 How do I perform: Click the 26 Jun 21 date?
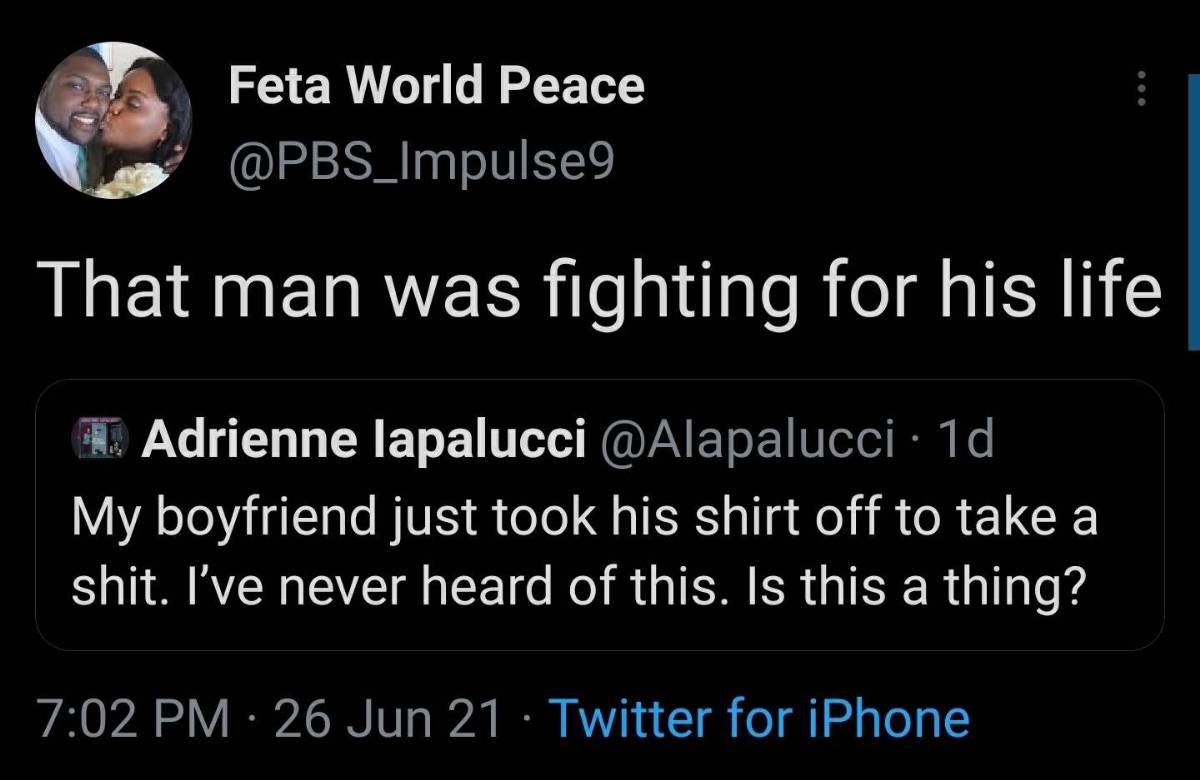[388, 719]
